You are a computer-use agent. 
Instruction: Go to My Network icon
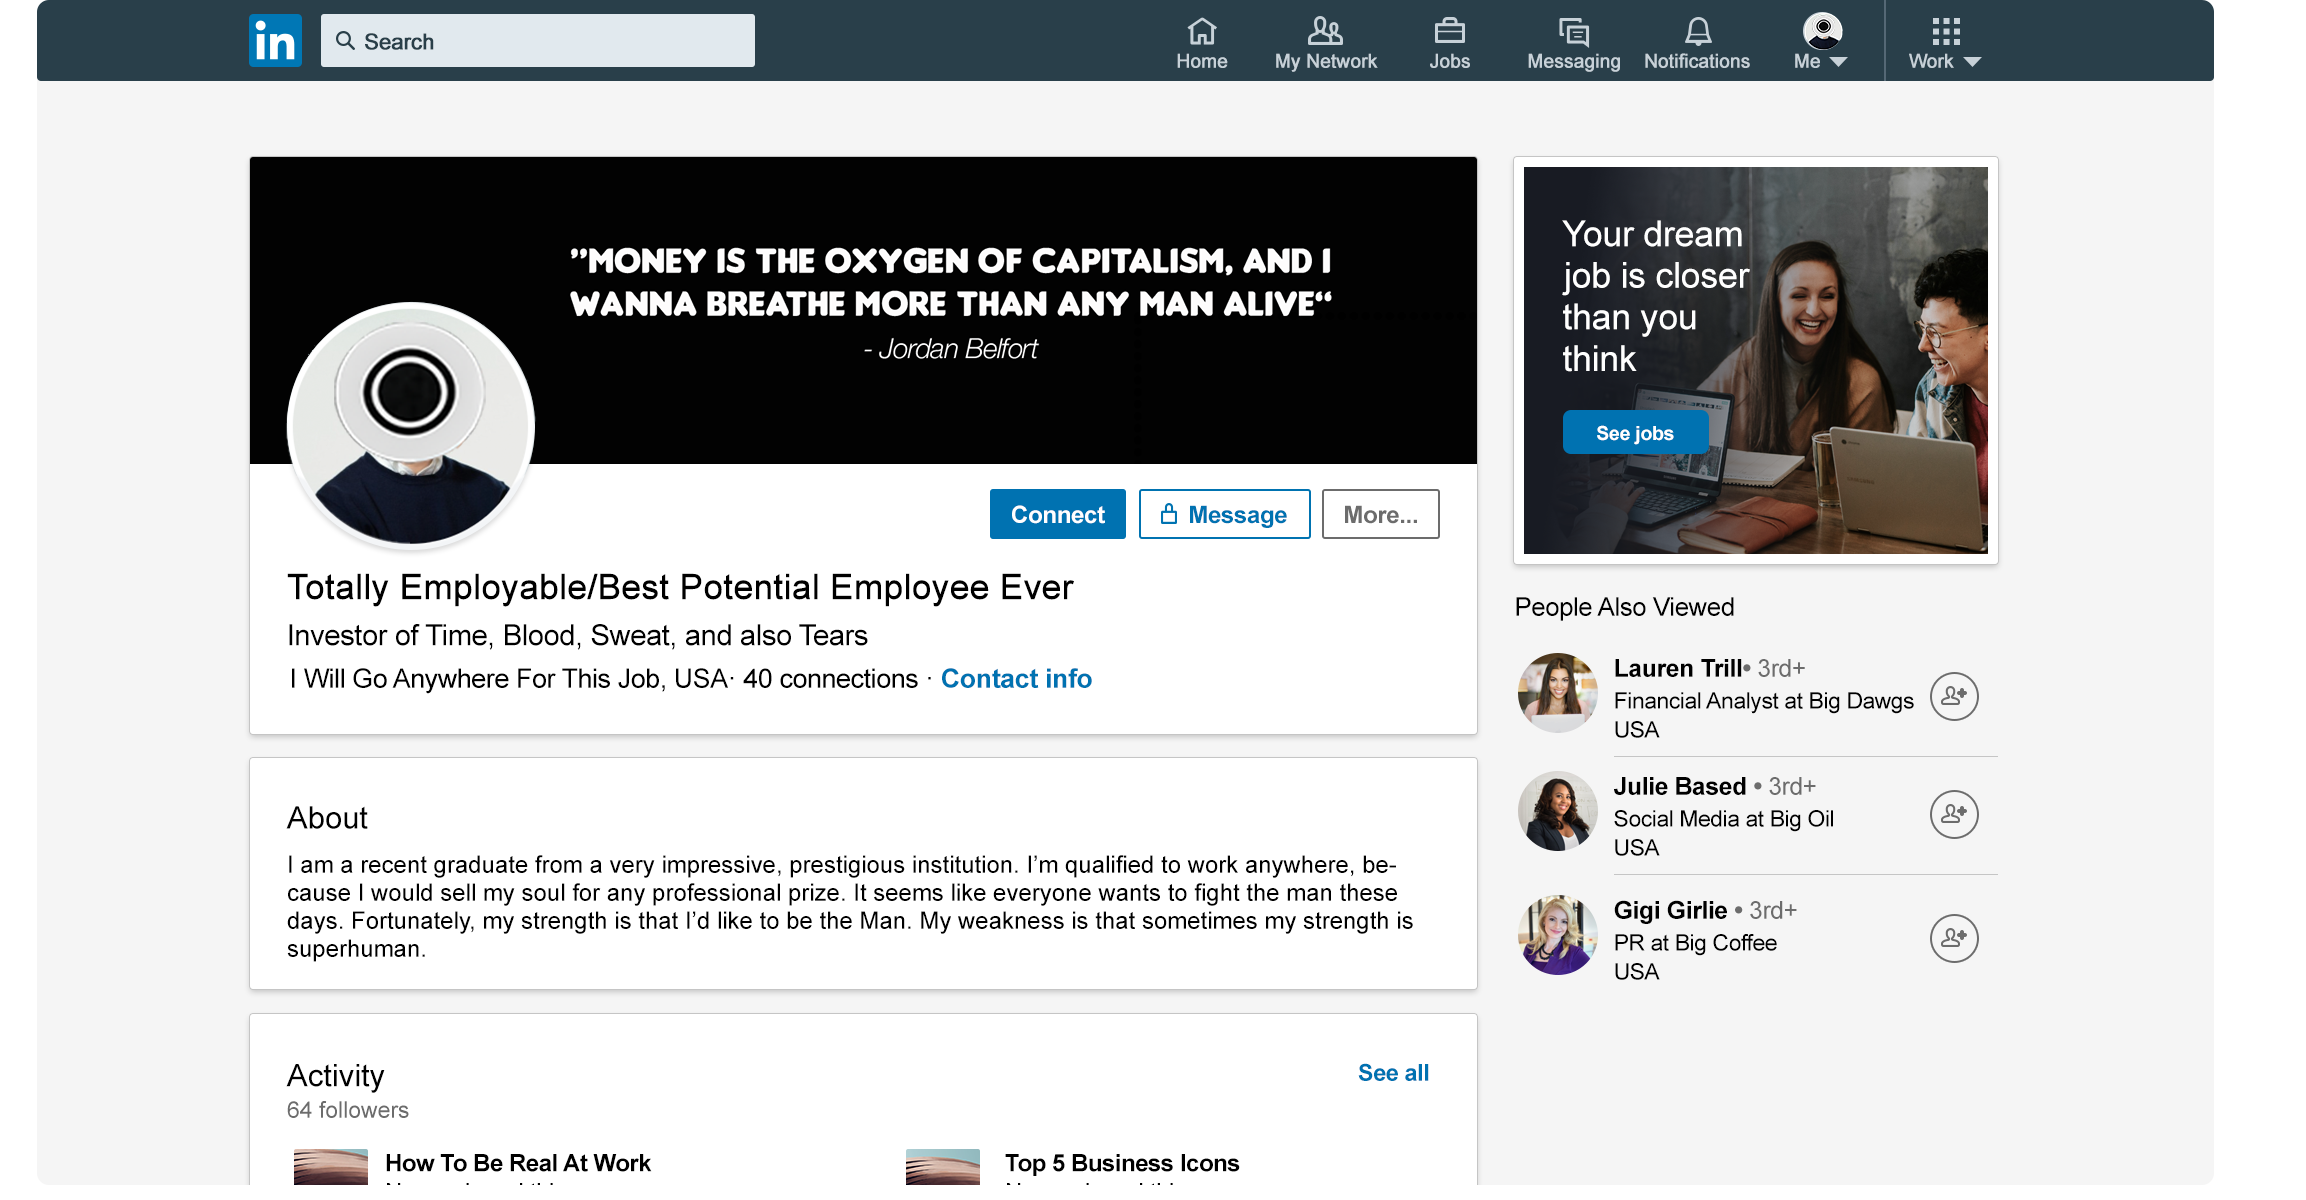(x=1325, y=32)
